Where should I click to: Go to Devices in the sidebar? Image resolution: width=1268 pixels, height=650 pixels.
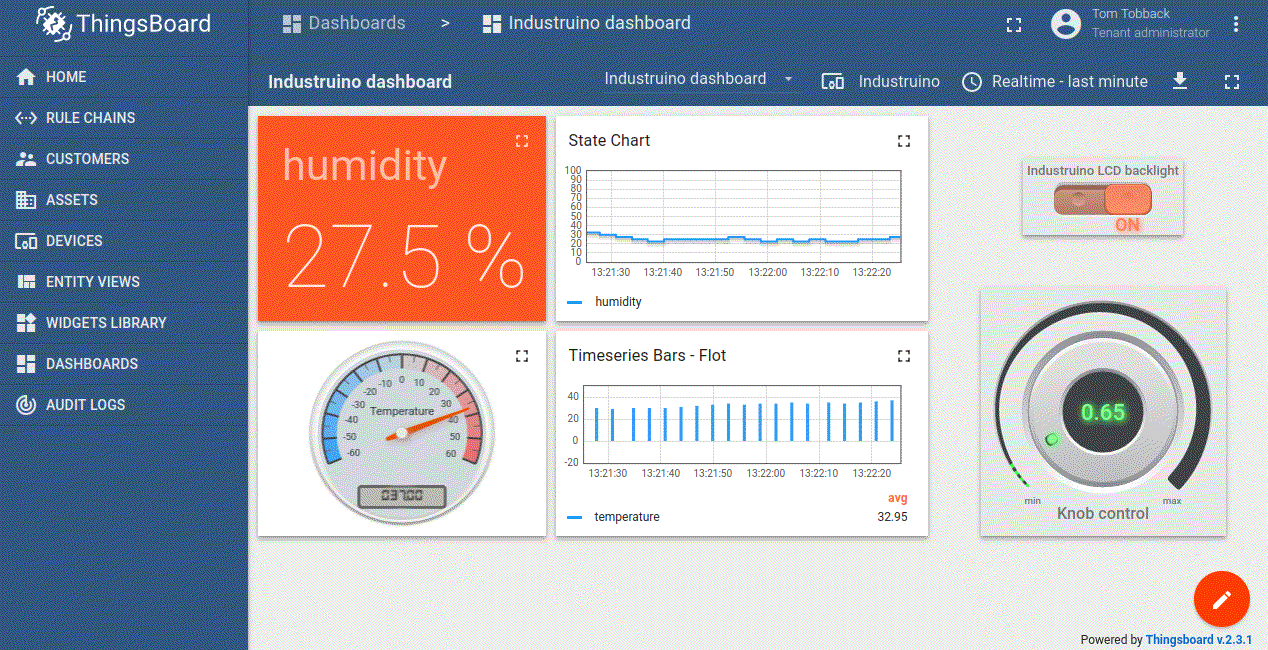pos(74,241)
